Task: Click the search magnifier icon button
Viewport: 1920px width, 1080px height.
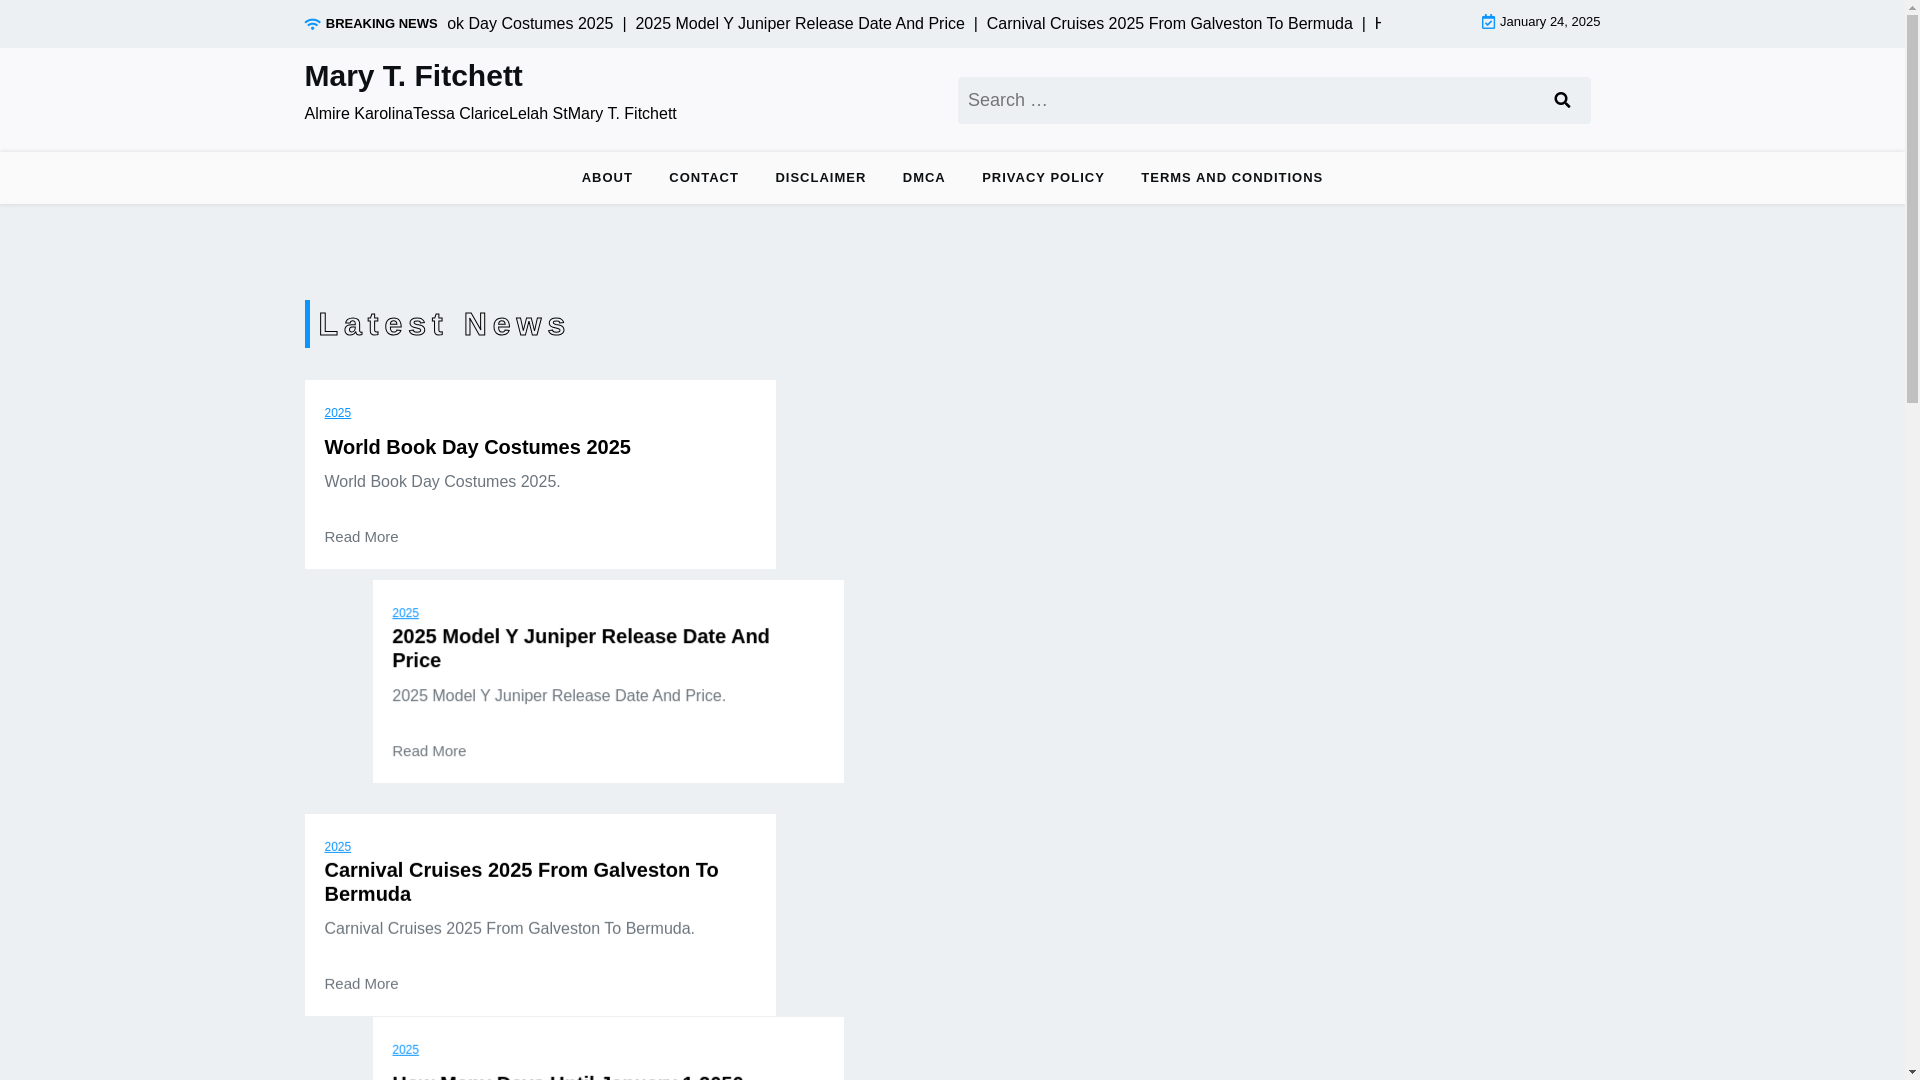Action: 1562,100
